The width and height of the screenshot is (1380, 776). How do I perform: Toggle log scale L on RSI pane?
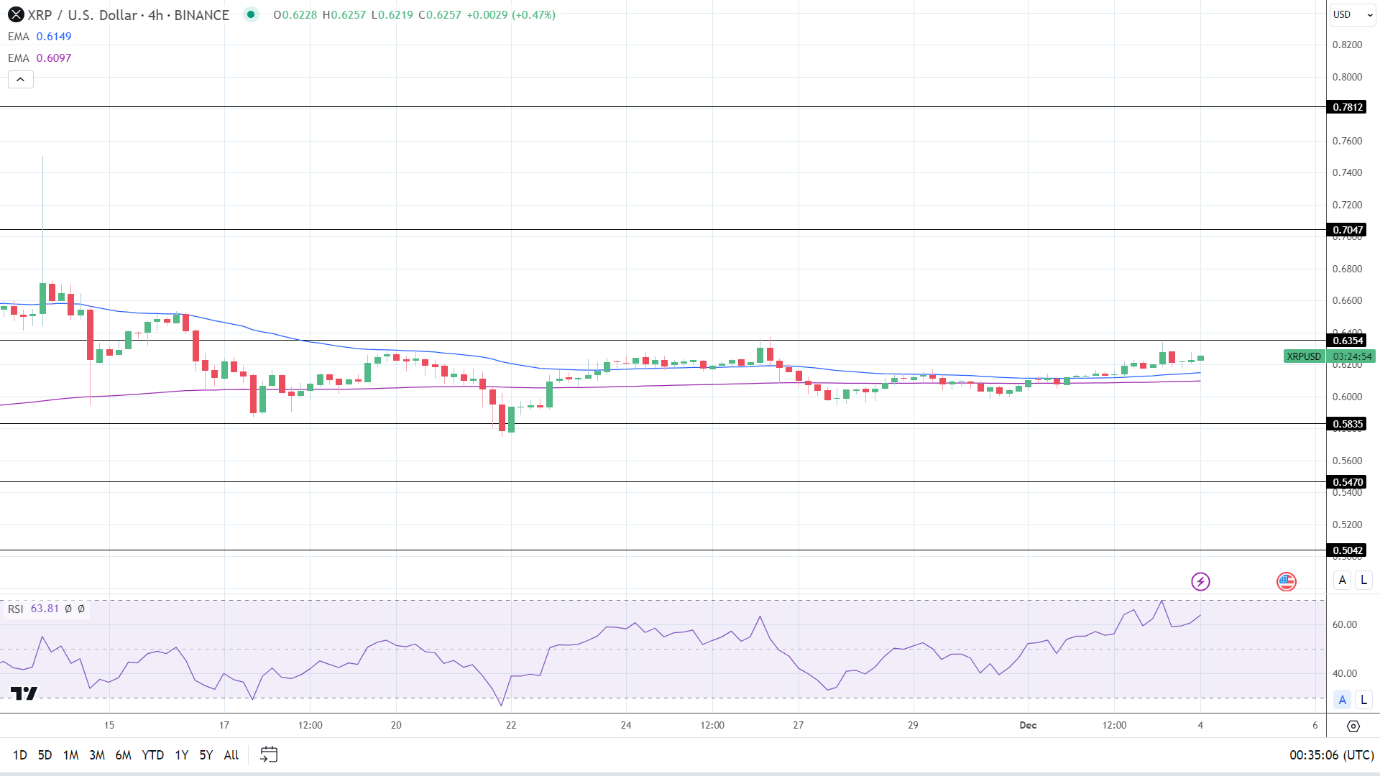1363,699
